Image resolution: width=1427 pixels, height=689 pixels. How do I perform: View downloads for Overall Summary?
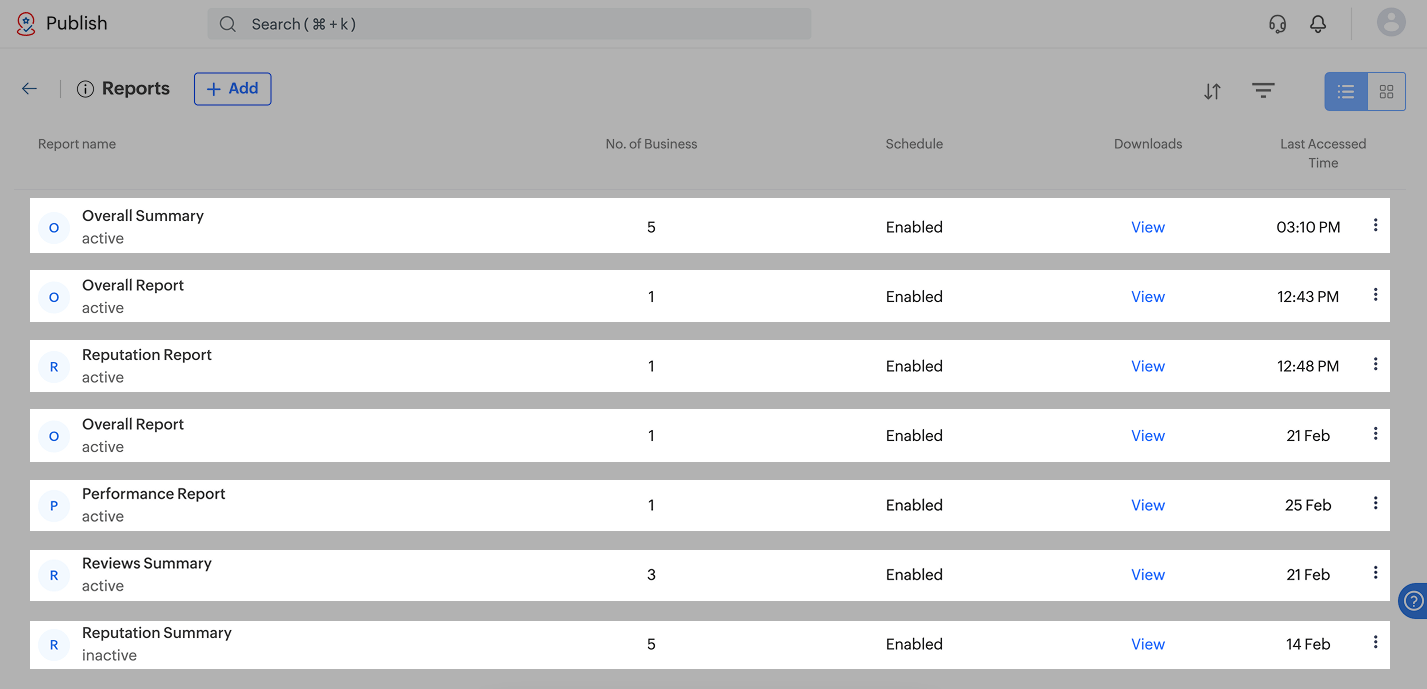[x=1147, y=227]
